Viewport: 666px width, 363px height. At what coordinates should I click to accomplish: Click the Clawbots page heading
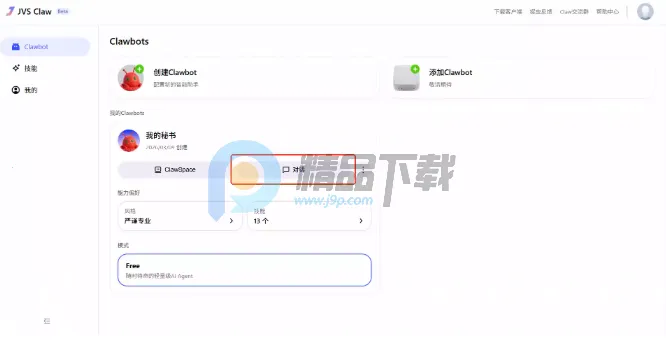pyautogui.click(x=129, y=42)
